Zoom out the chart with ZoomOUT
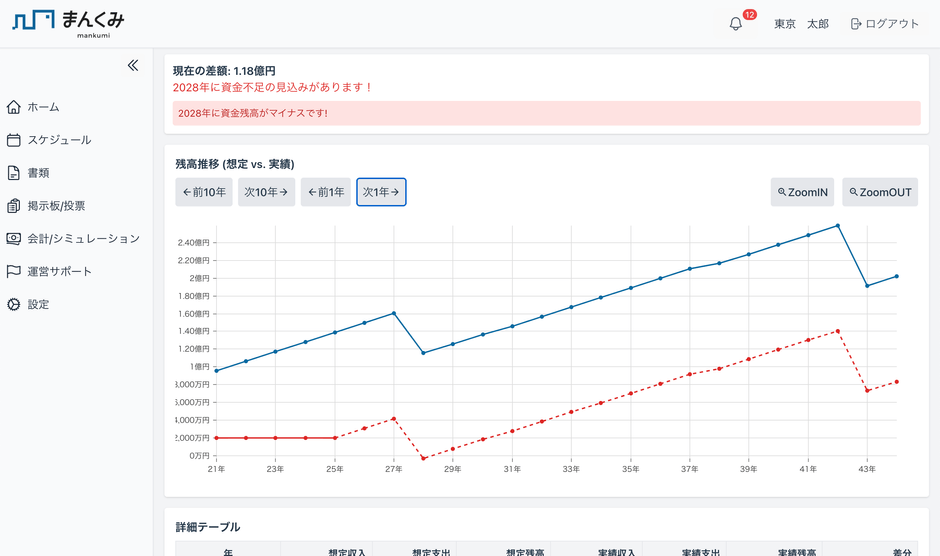 point(879,192)
